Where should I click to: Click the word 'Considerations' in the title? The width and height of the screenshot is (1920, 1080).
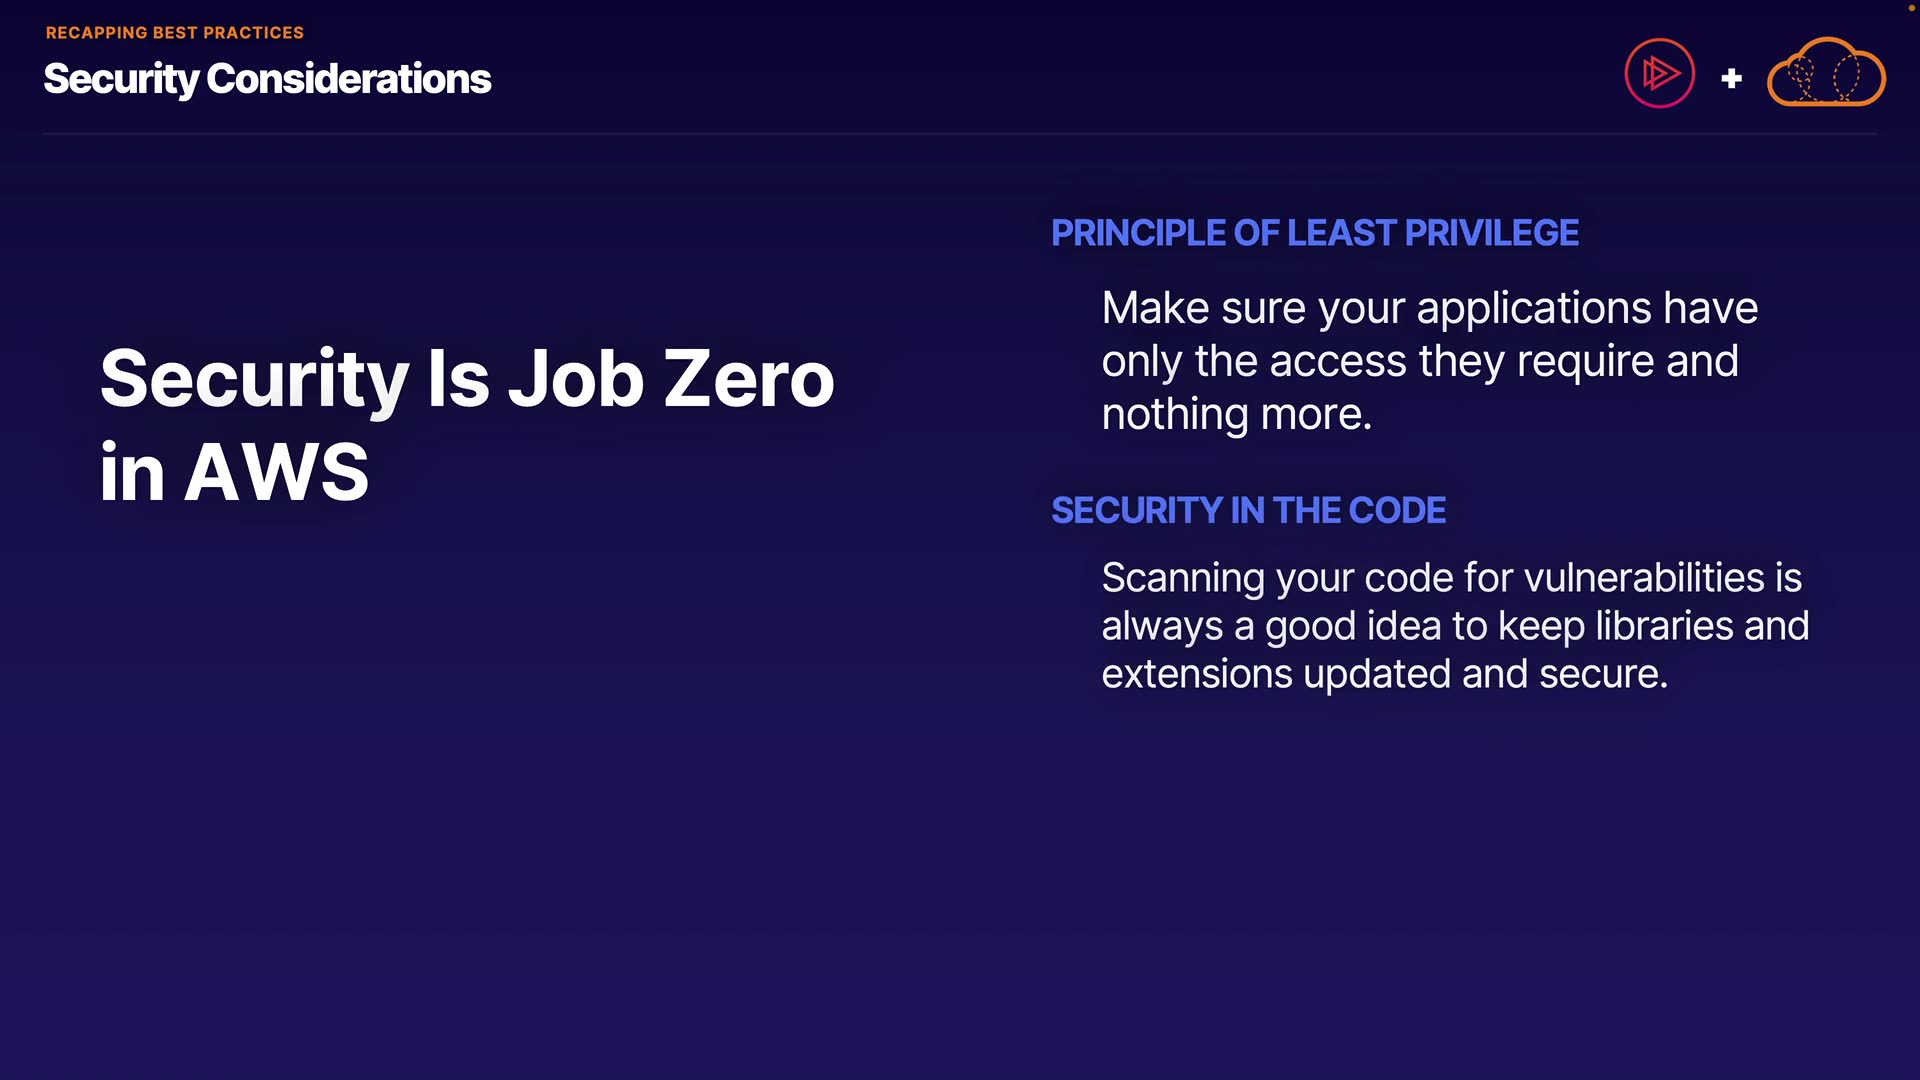348,79
